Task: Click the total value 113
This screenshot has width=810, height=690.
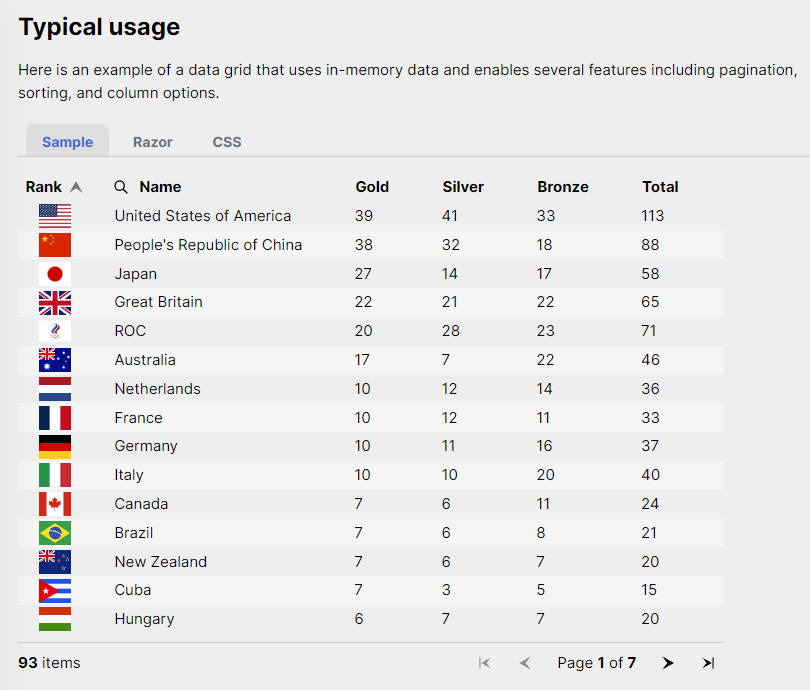Action: (652, 216)
